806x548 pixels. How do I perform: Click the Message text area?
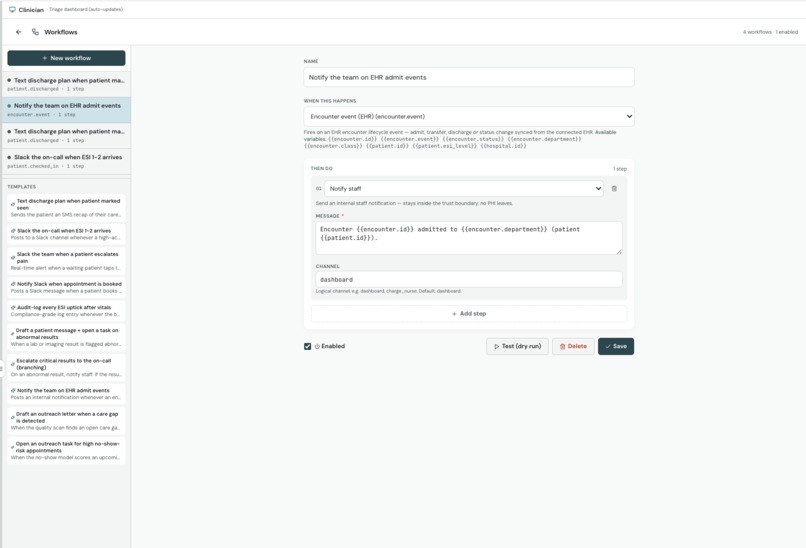468,238
